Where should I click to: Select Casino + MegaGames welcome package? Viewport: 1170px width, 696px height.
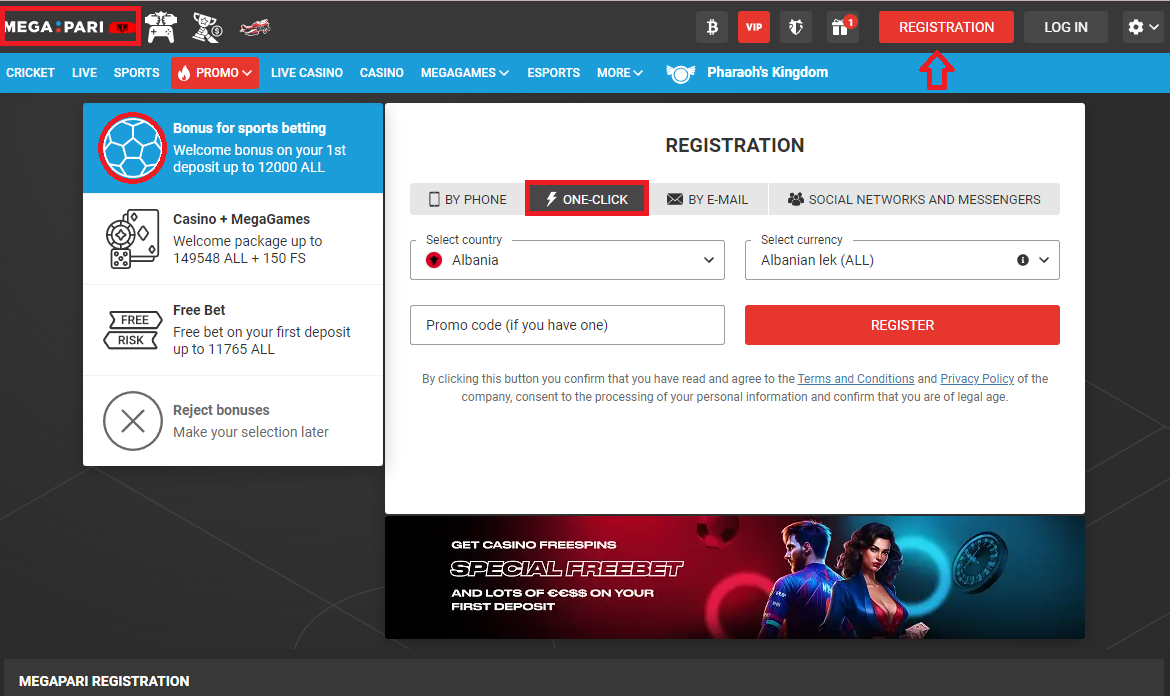[233, 239]
